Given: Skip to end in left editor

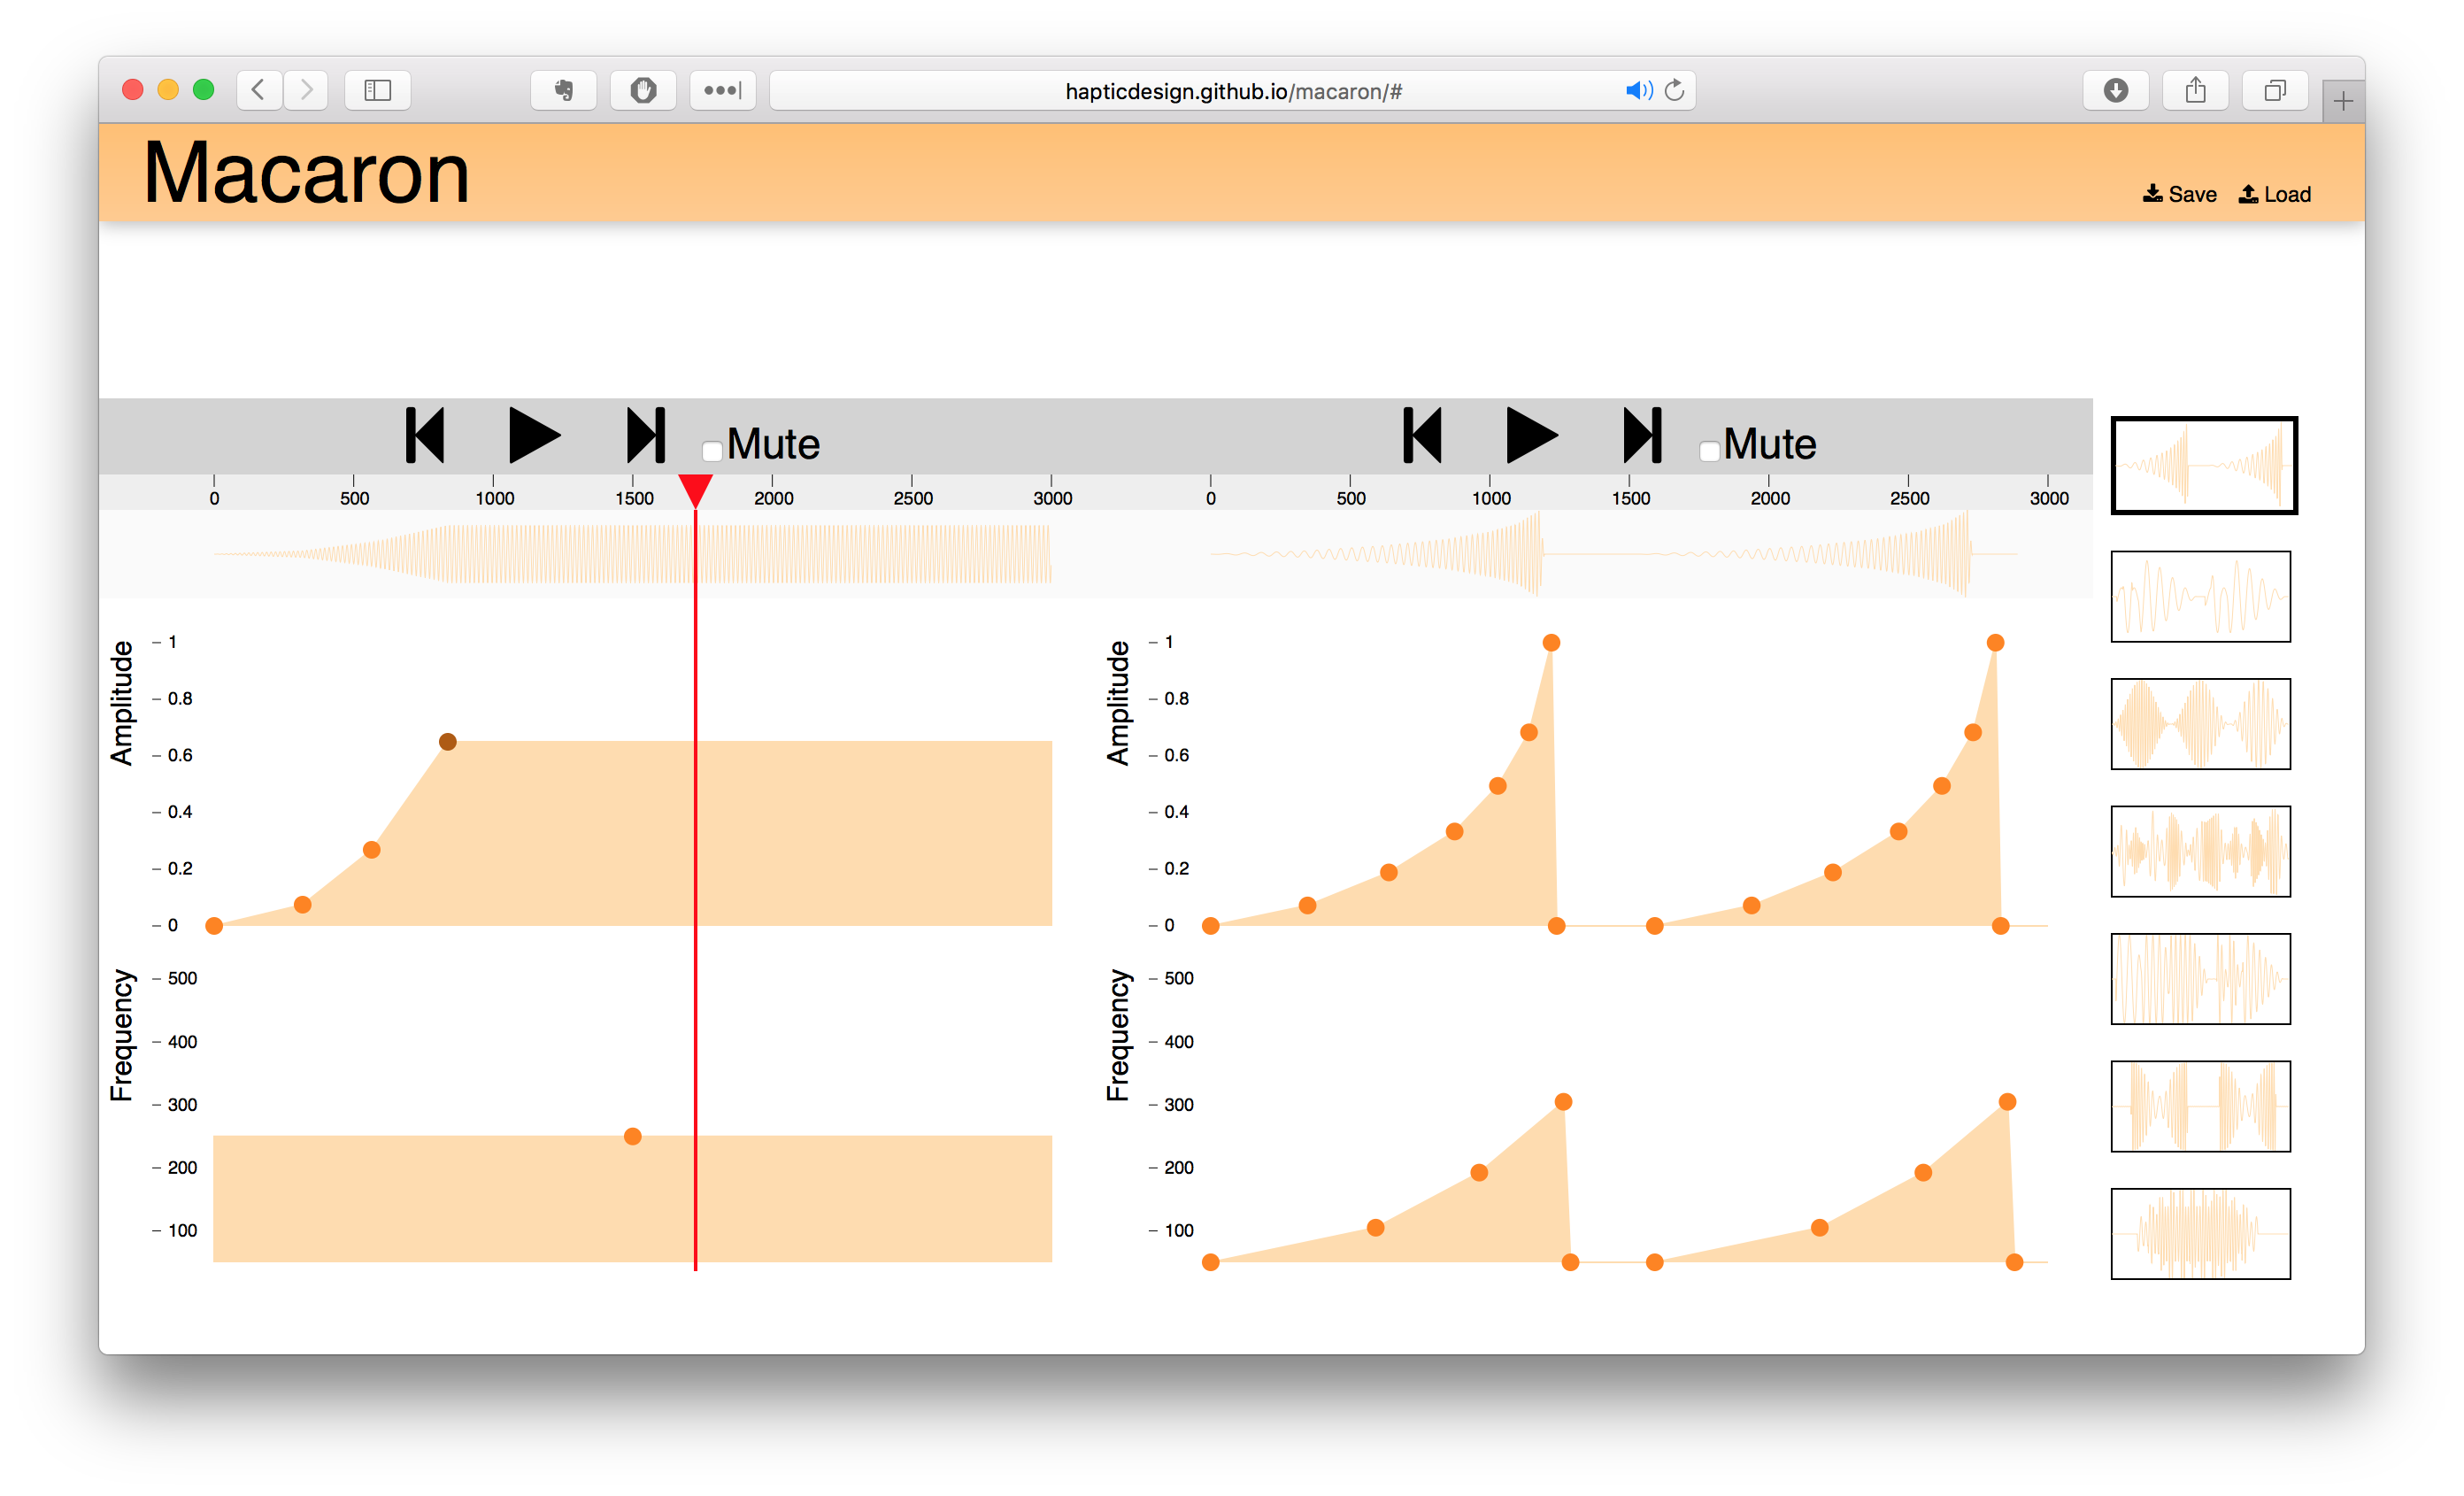Looking at the screenshot, I should pyautogui.click(x=645, y=435).
